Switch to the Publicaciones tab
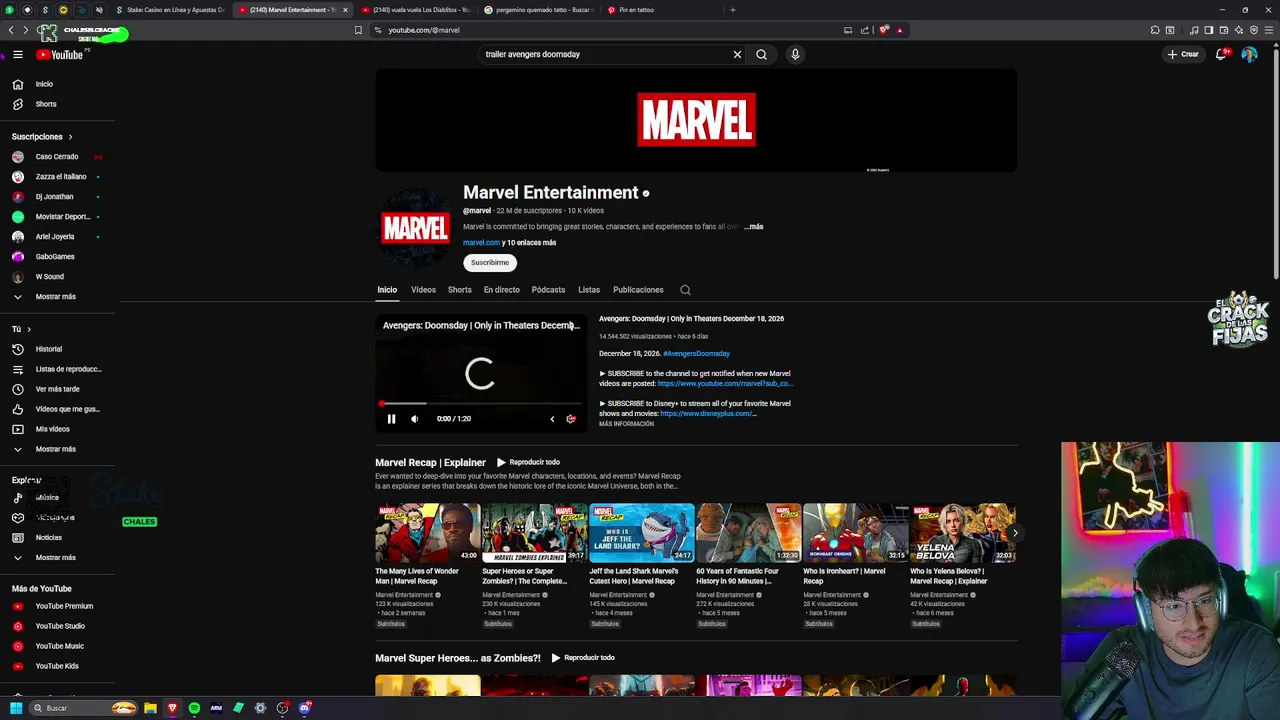Image resolution: width=1280 pixels, height=720 pixels. tap(638, 290)
